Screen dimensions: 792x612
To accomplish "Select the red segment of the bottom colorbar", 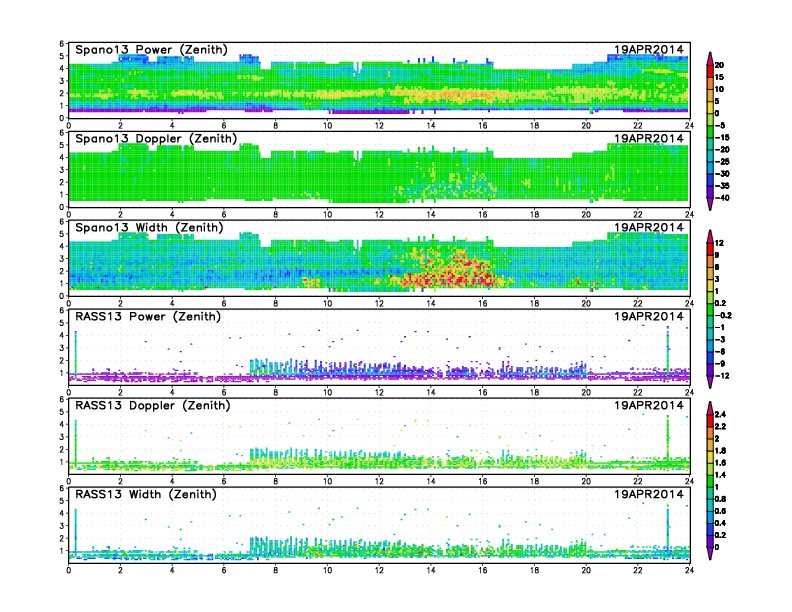I will [x=710, y=421].
